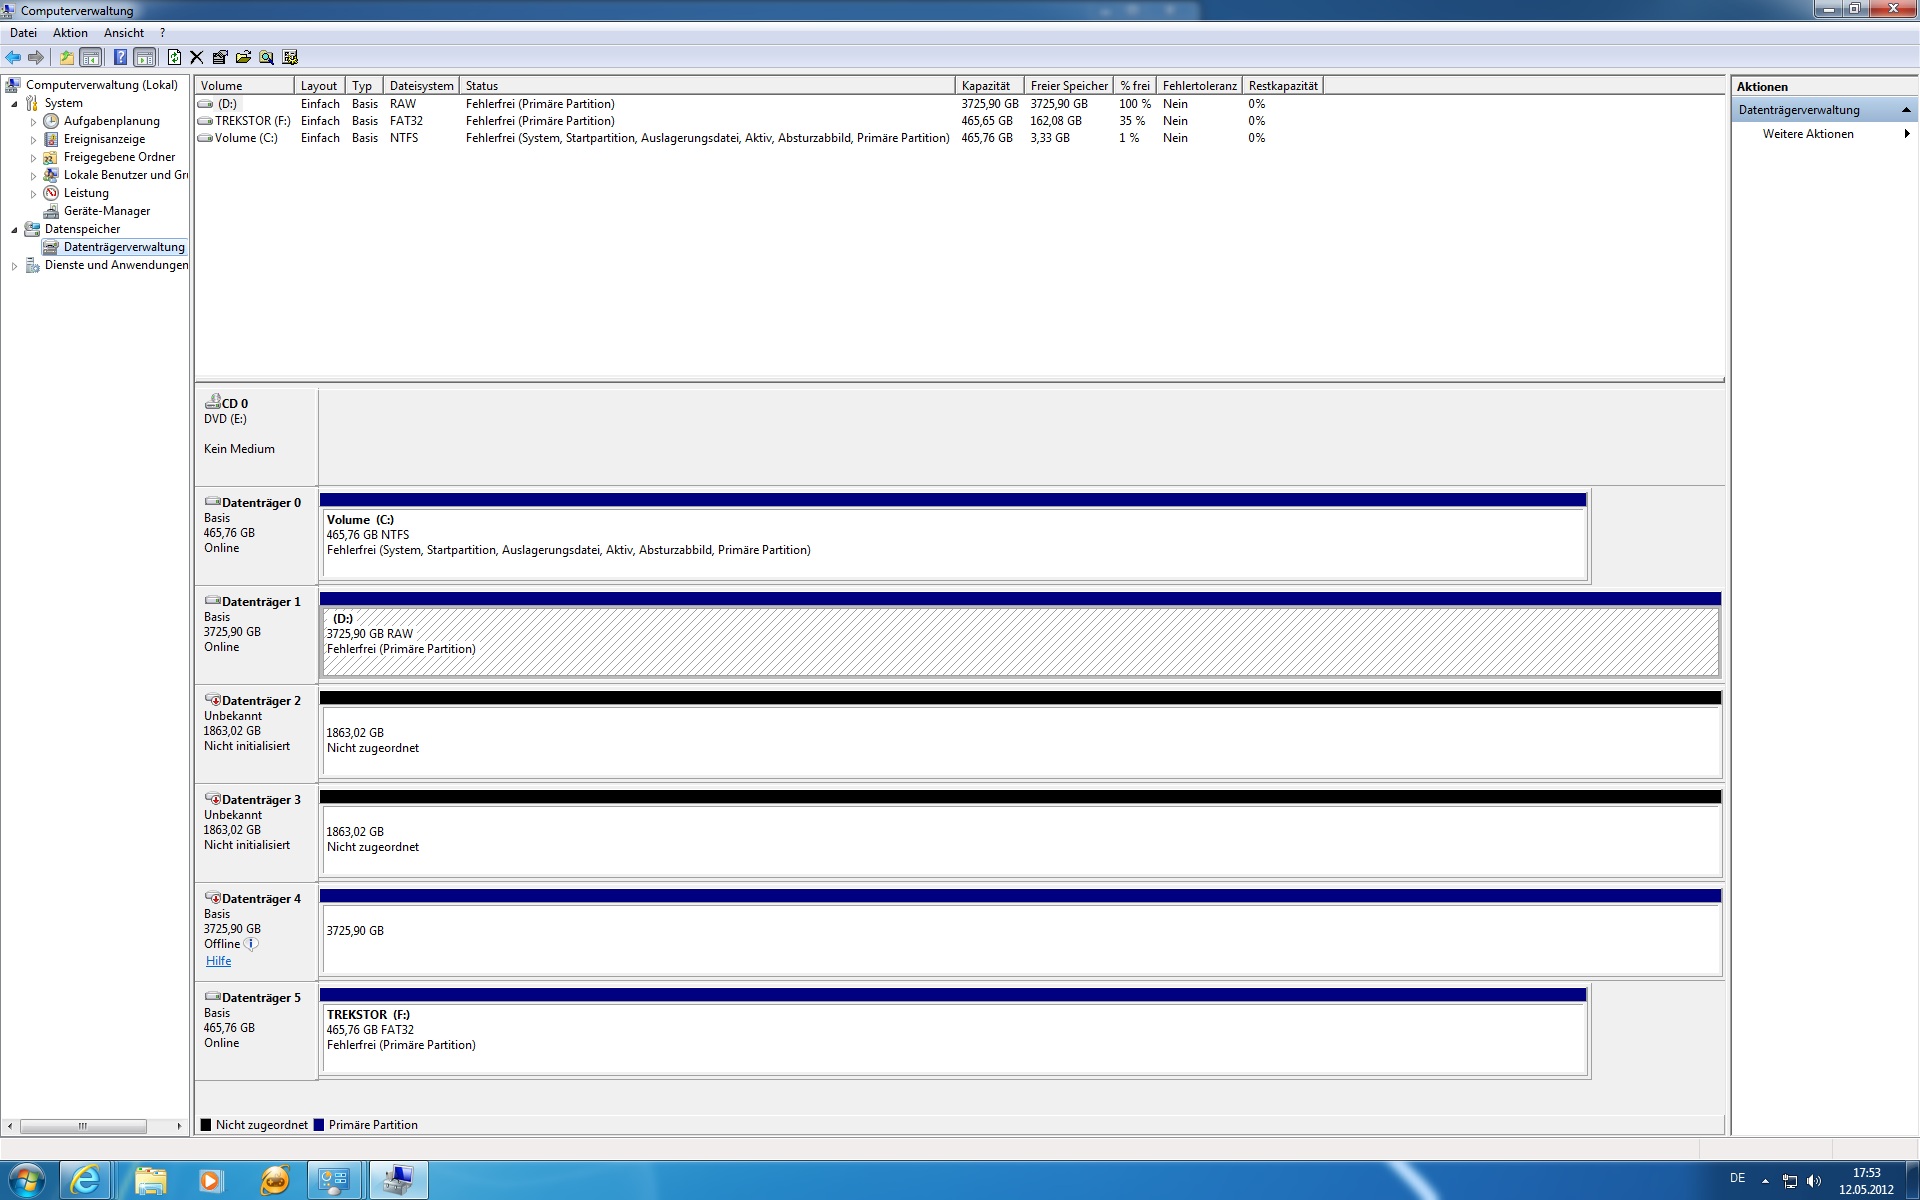
Task: Click the blue Help question mark icon
Action: coord(120,57)
